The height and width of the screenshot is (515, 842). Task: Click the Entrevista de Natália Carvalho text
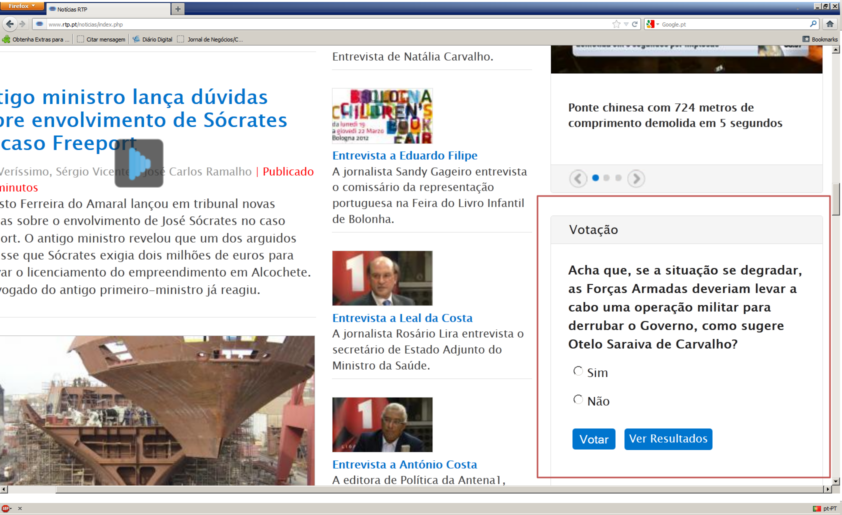click(412, 56)
